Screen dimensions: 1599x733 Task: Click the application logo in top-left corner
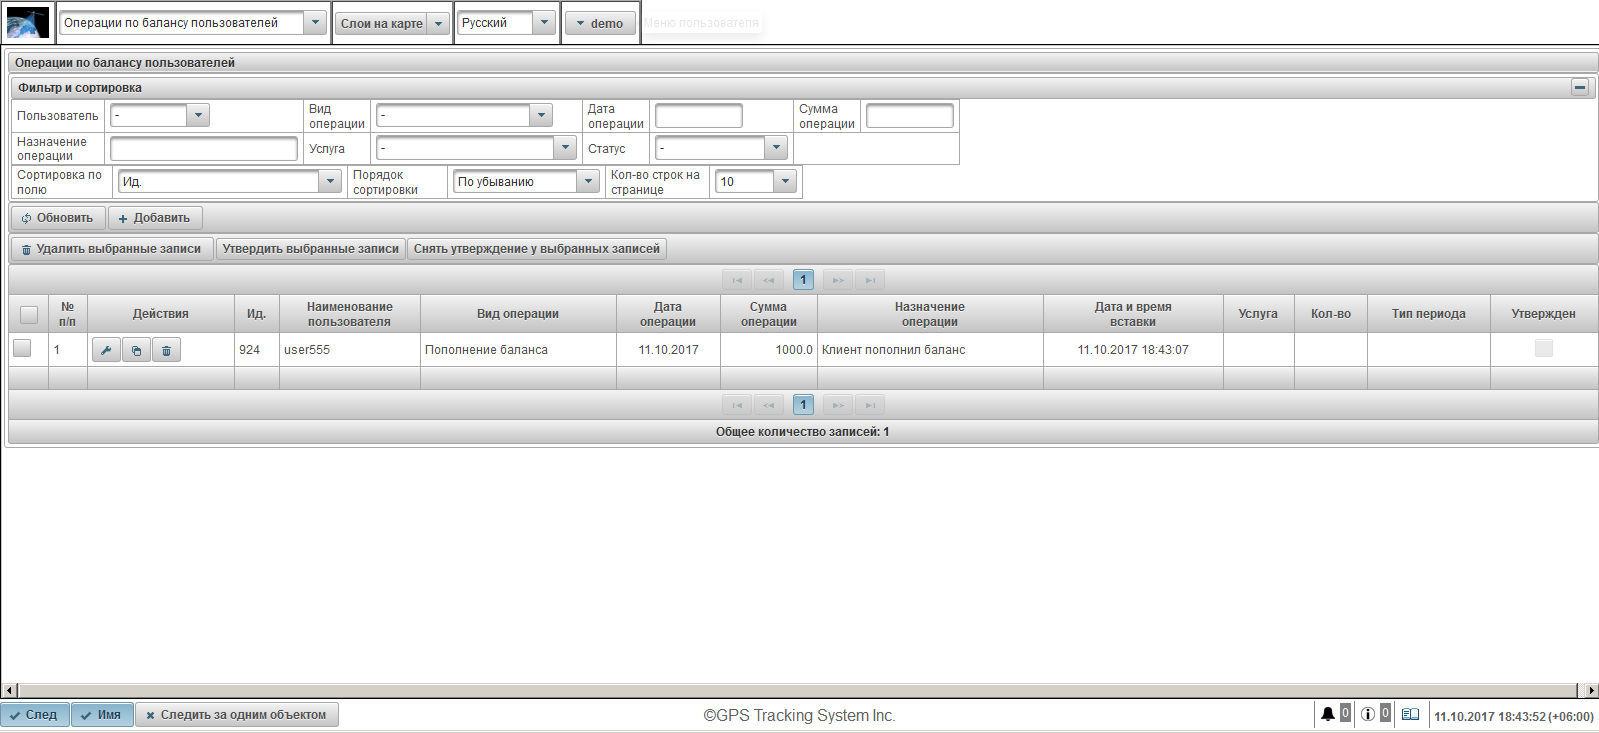(27, 22)
